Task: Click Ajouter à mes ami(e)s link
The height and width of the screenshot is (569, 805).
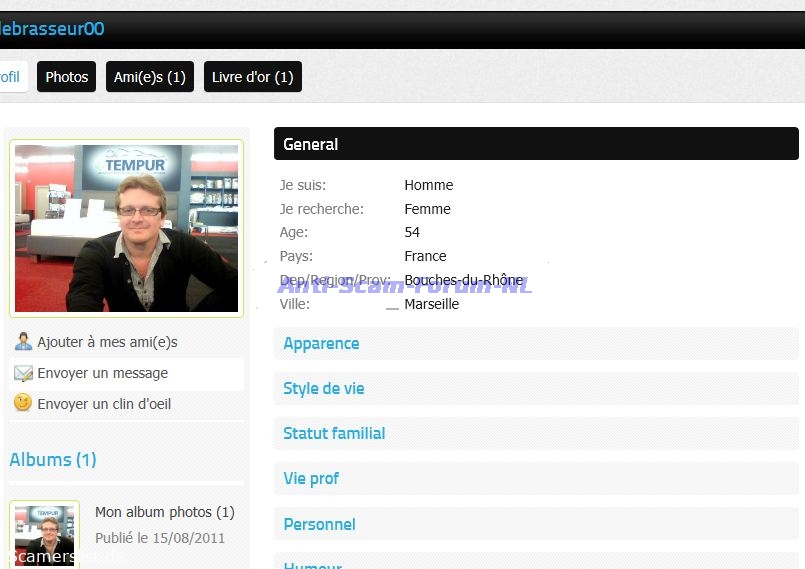Action: [x=107, y=342]
